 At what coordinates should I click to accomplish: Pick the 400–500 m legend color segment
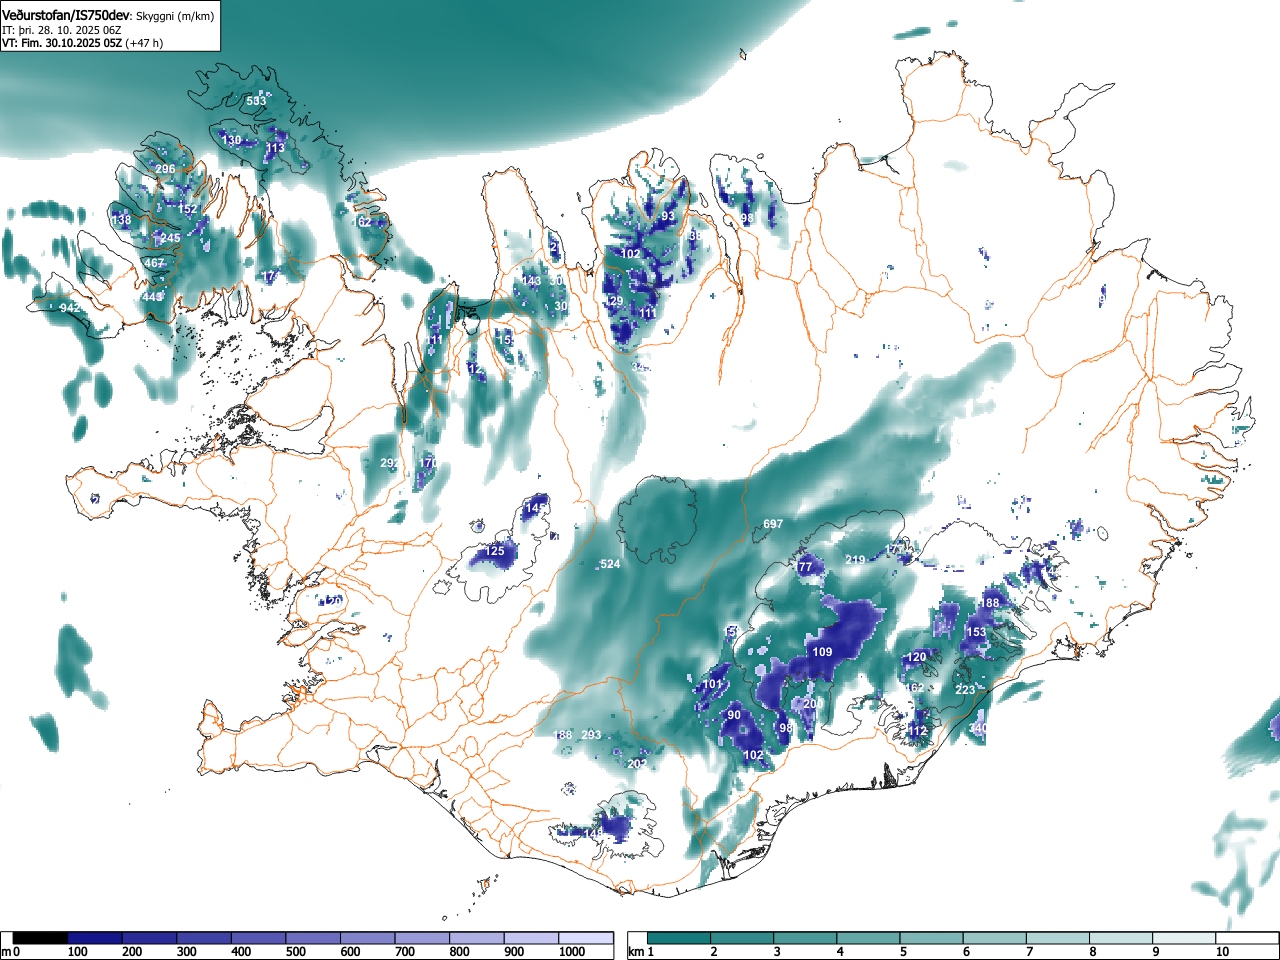pyautogui.click(x=258, y=938)
